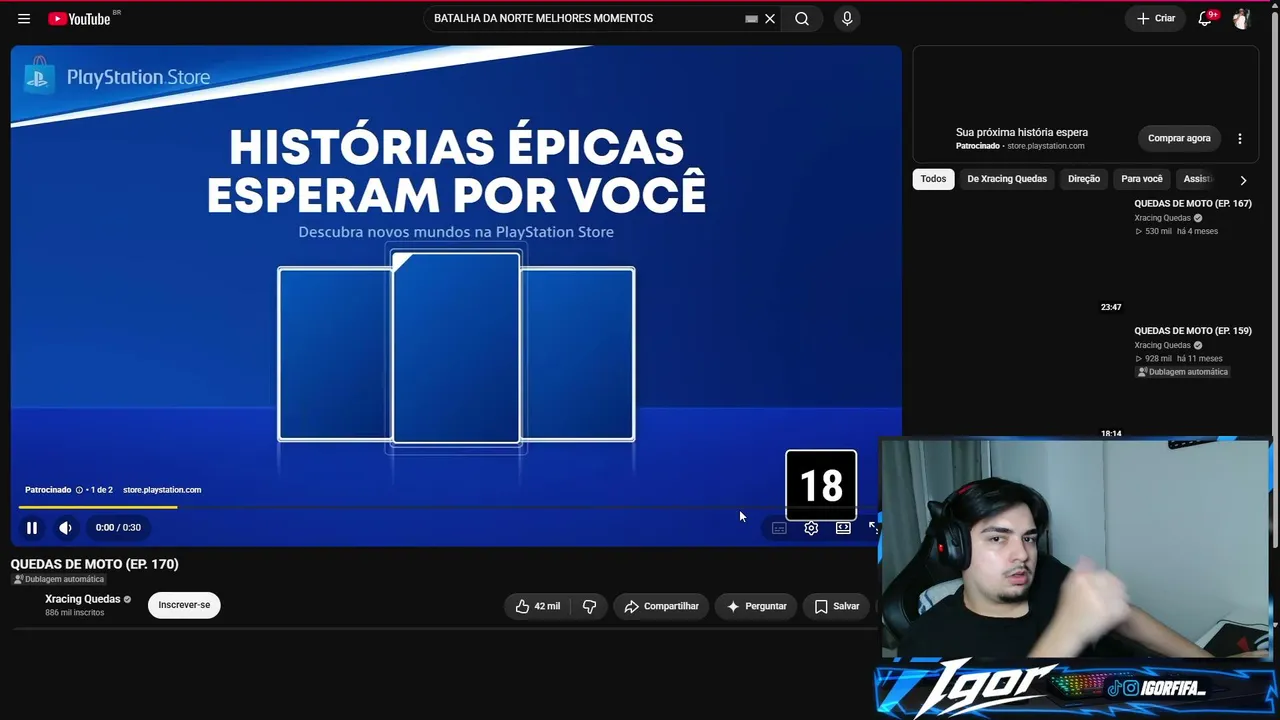Click the ad headline 'Sua próxima história espera'
Image resolution: width=1280 pixels, height=720 pixels.
(x=1022, y=132)
